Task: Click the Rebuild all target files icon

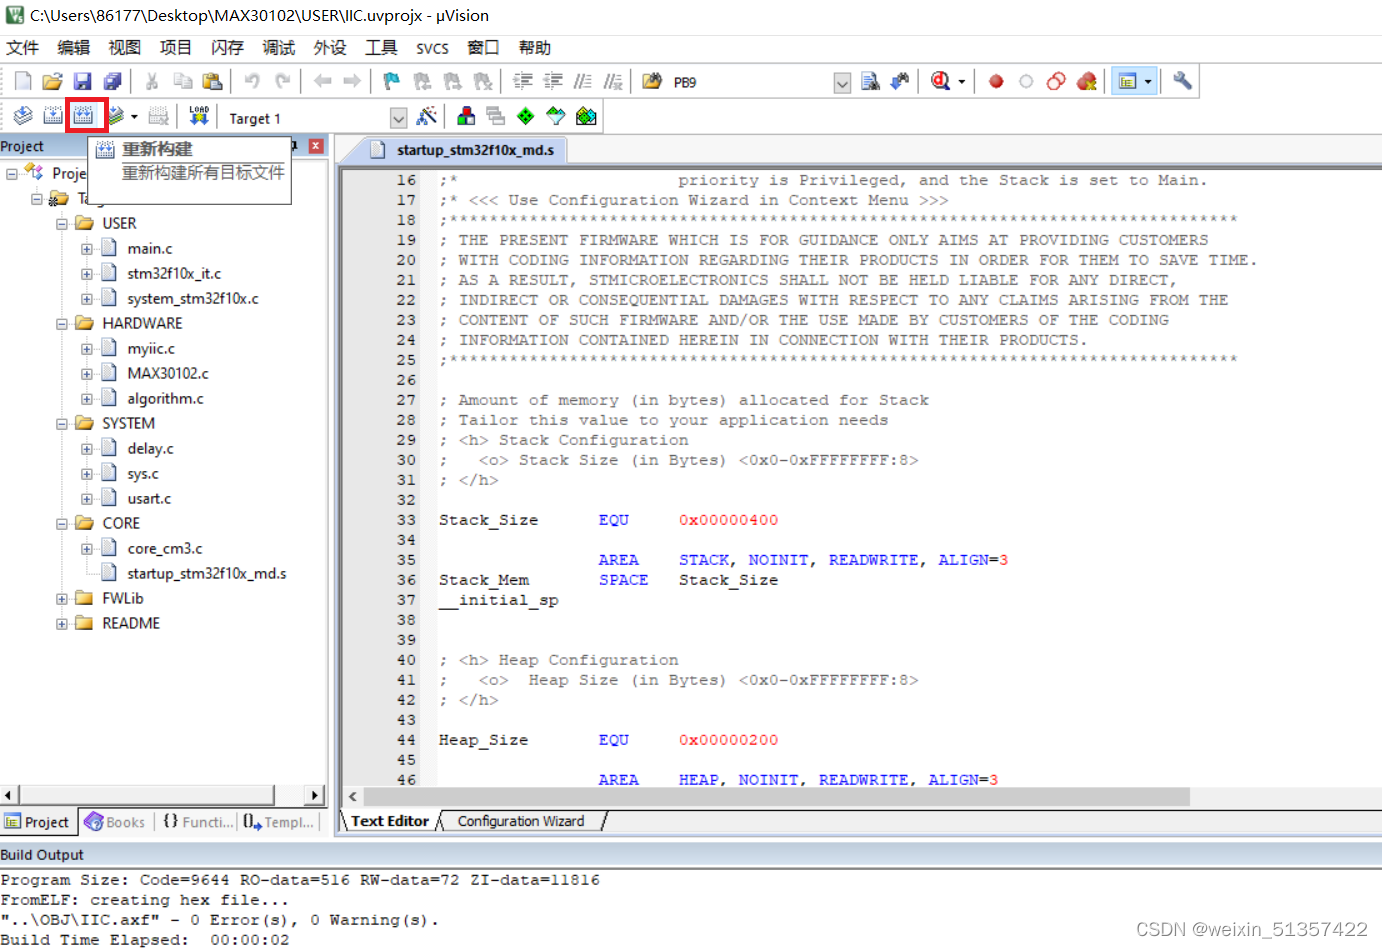Action: [84, 116]
